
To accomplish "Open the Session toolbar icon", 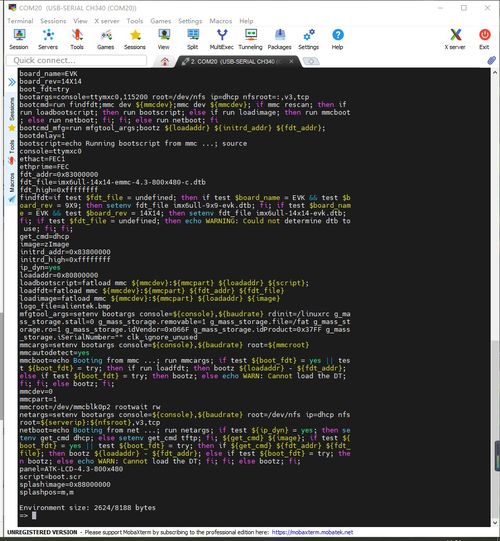I will 19,39.
